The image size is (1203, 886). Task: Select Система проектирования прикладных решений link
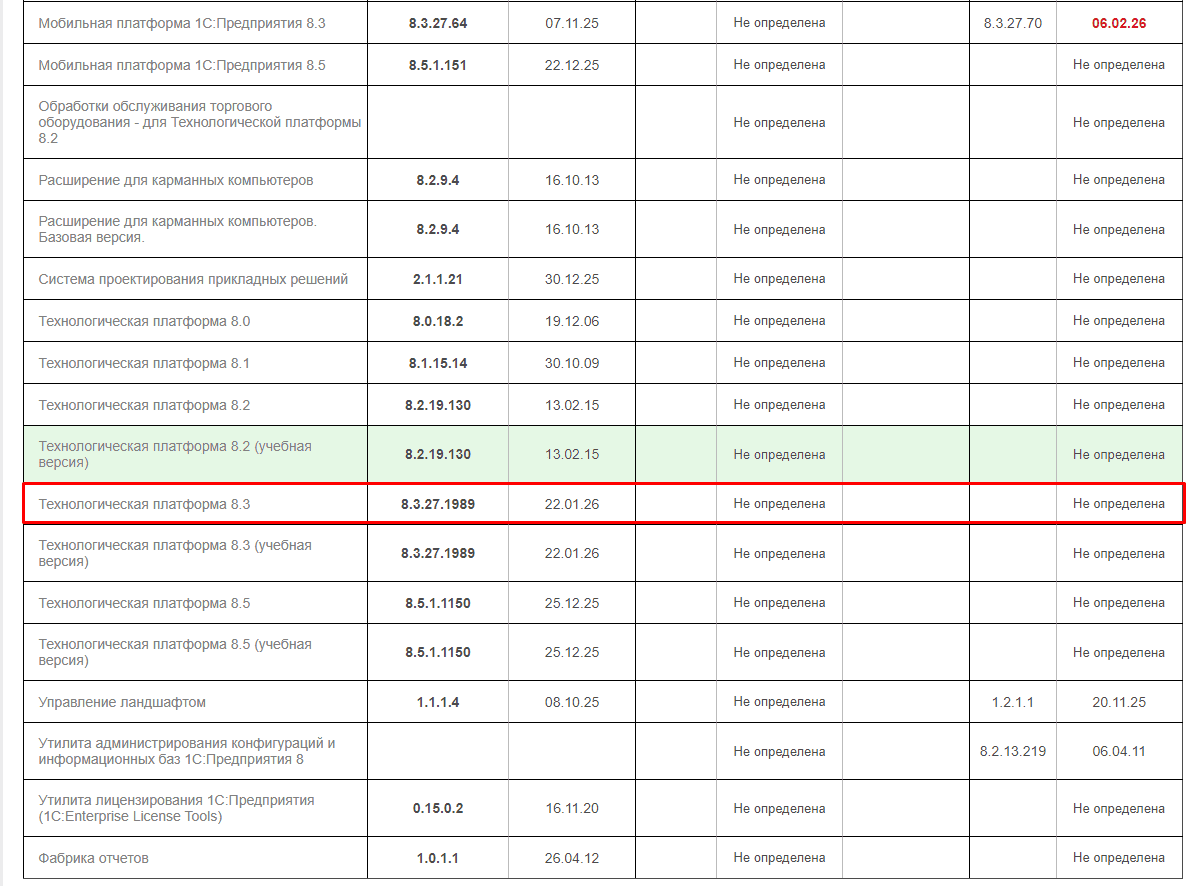(x=193, y=279)
